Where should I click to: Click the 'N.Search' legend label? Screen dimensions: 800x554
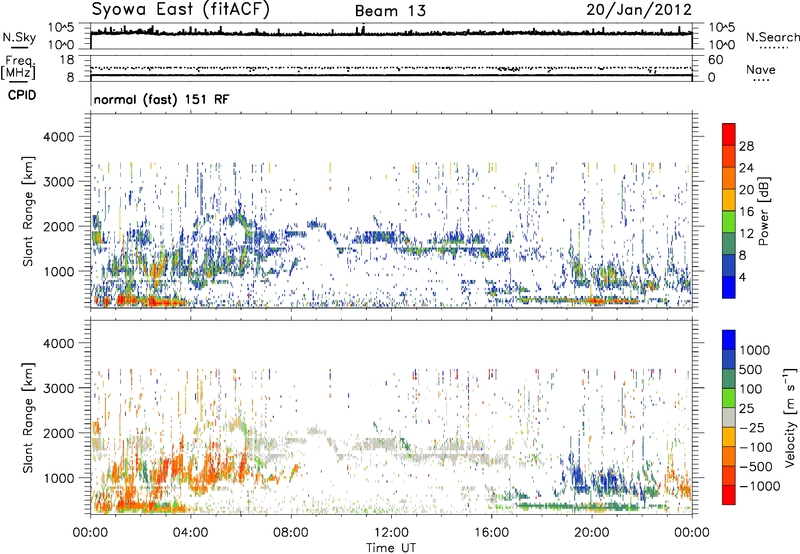[772, 37]
